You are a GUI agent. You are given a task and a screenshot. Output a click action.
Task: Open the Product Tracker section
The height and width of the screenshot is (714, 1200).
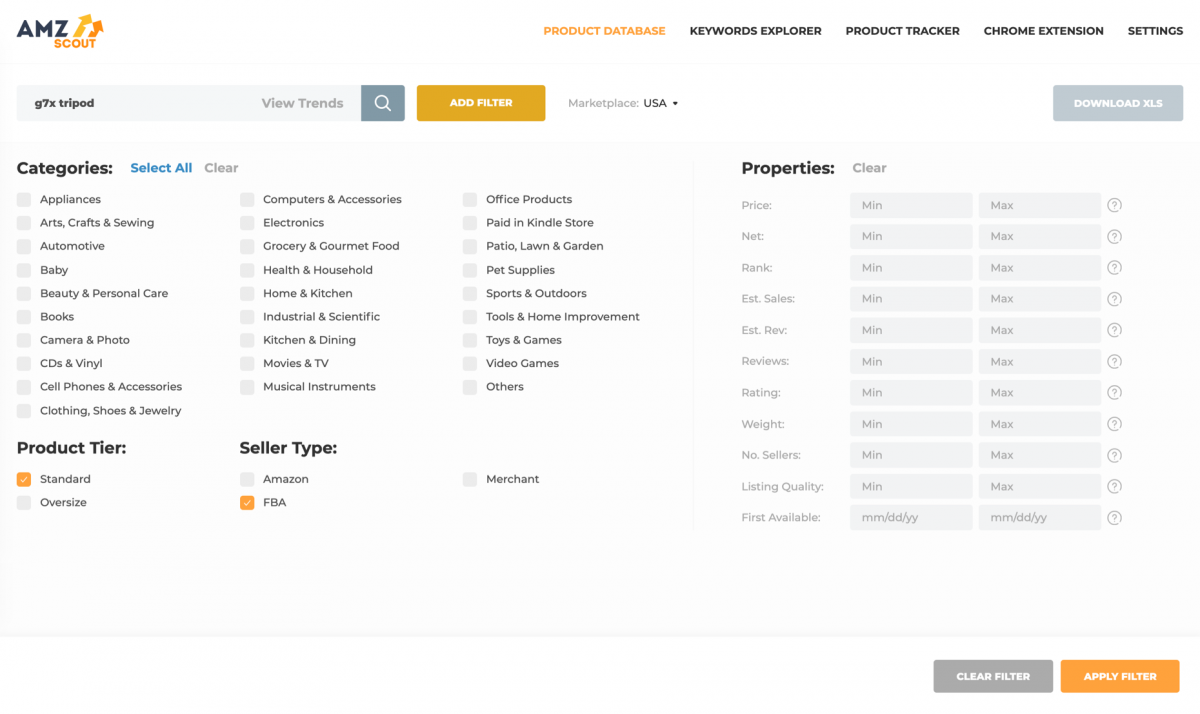click(x=902, y=30)
